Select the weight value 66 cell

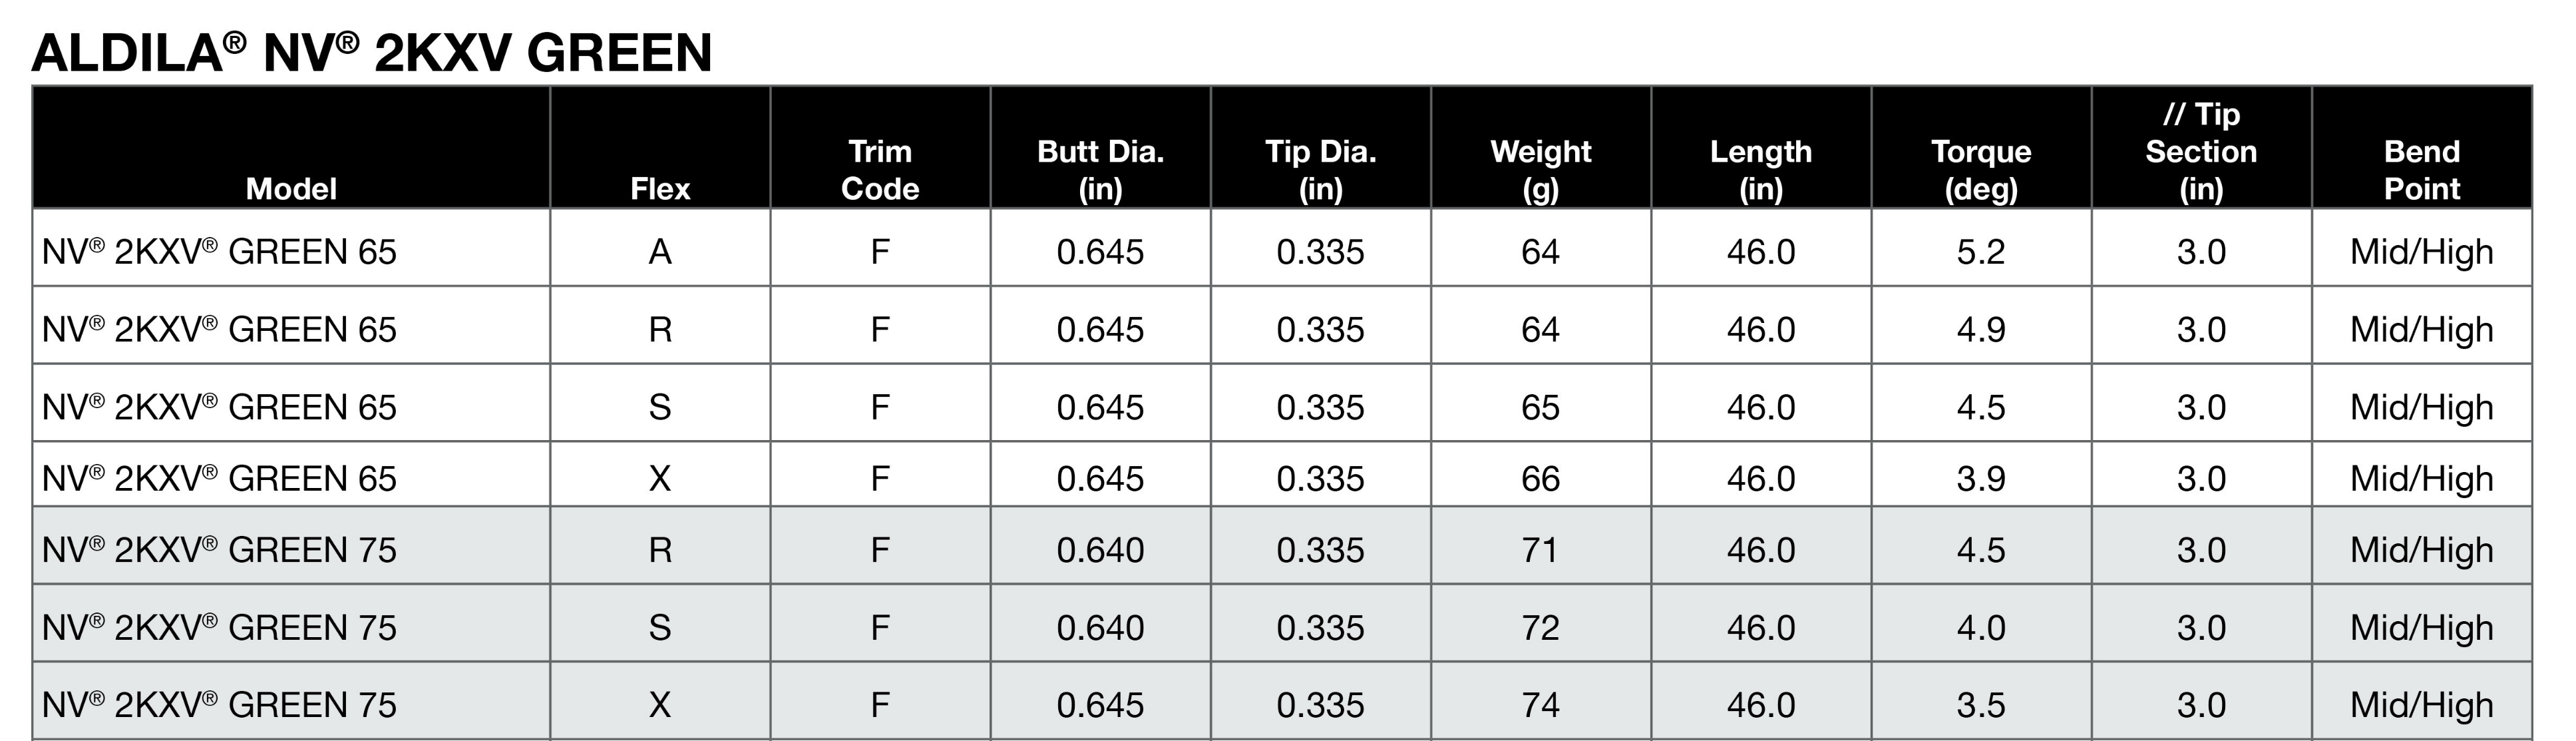[1540, 478]
